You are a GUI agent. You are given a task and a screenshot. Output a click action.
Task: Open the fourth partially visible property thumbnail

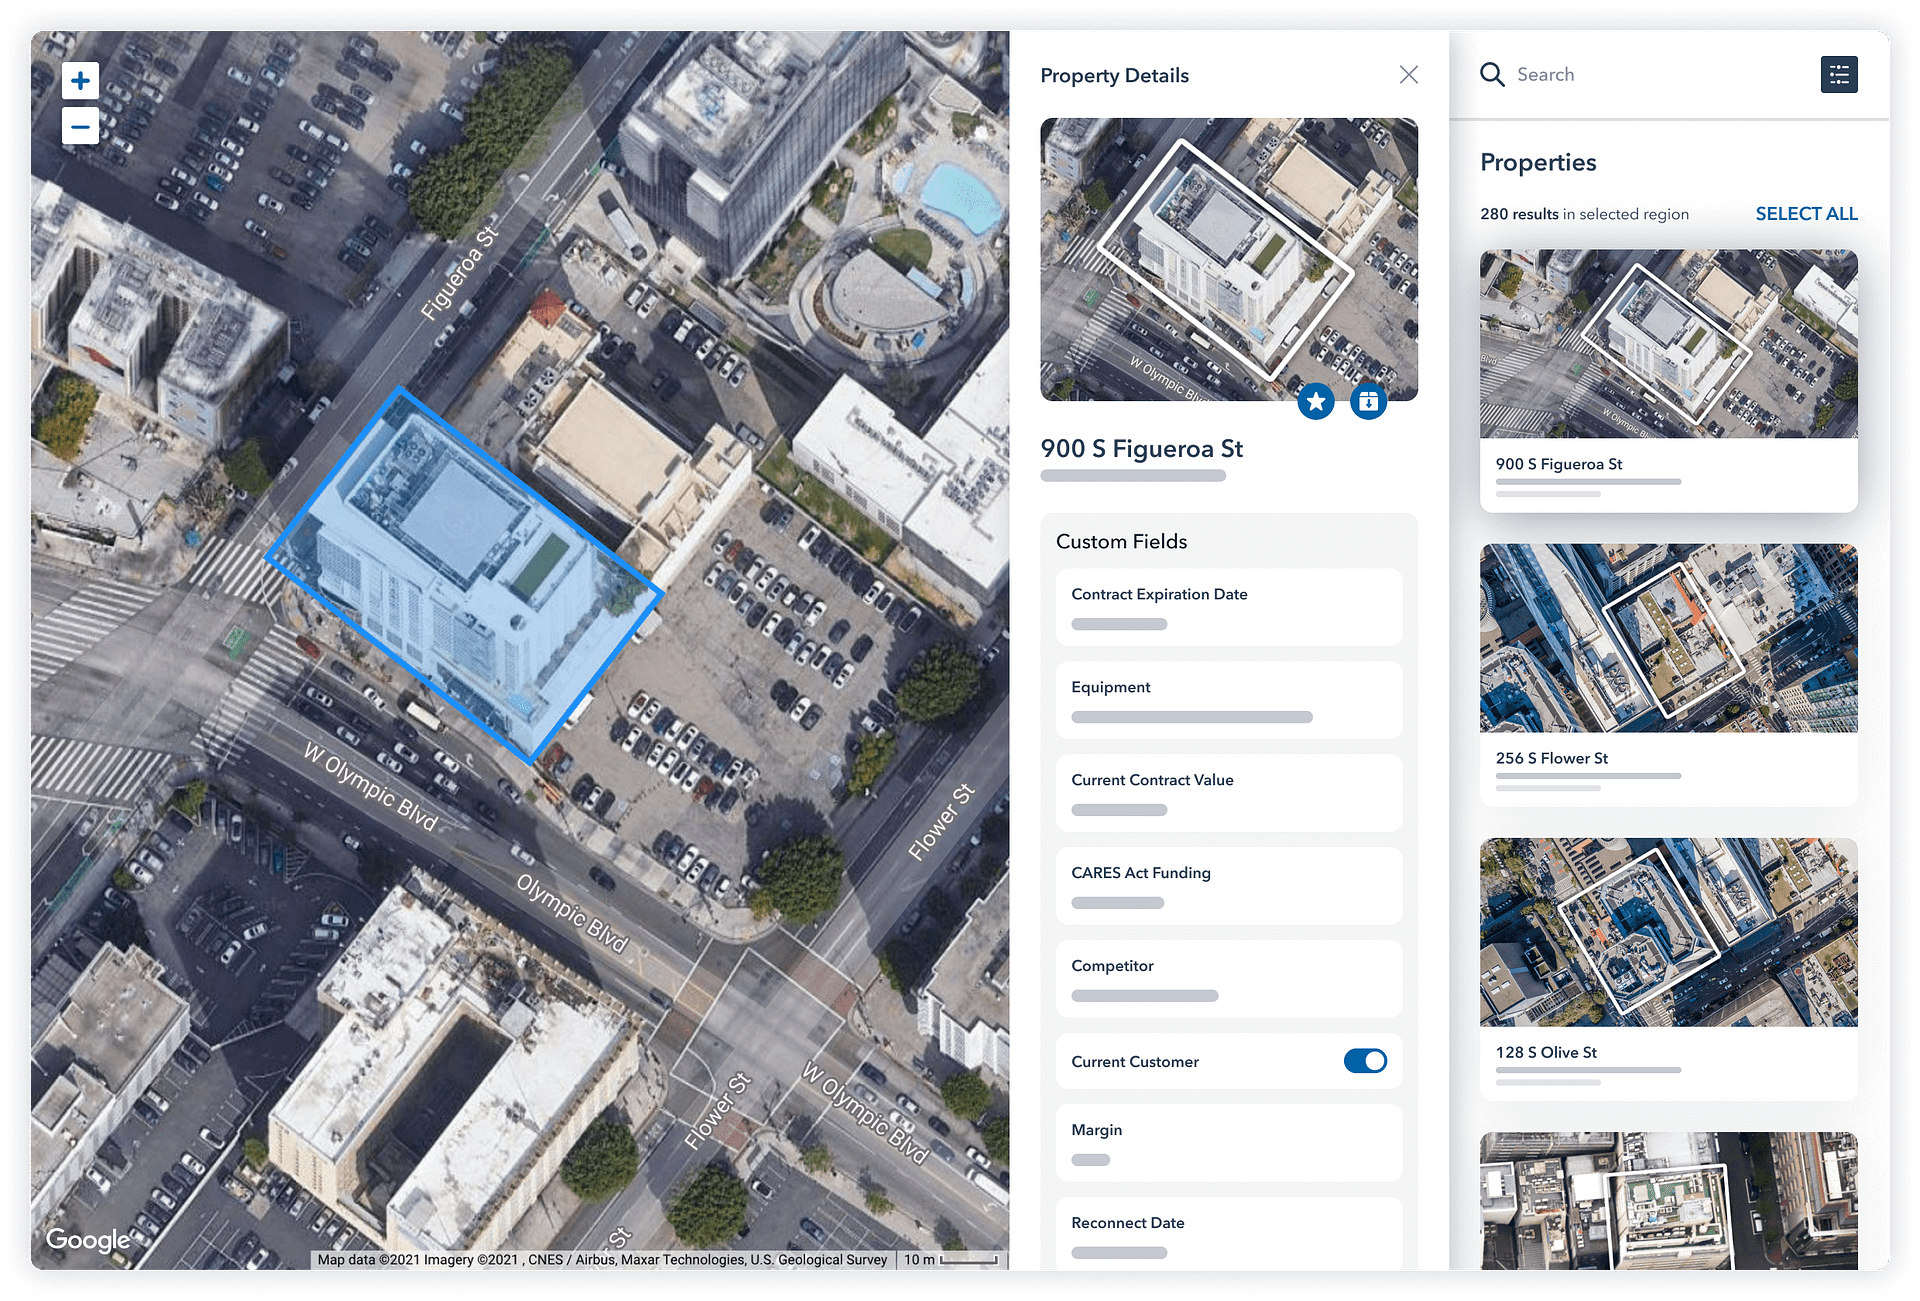pos(1668,1201)
